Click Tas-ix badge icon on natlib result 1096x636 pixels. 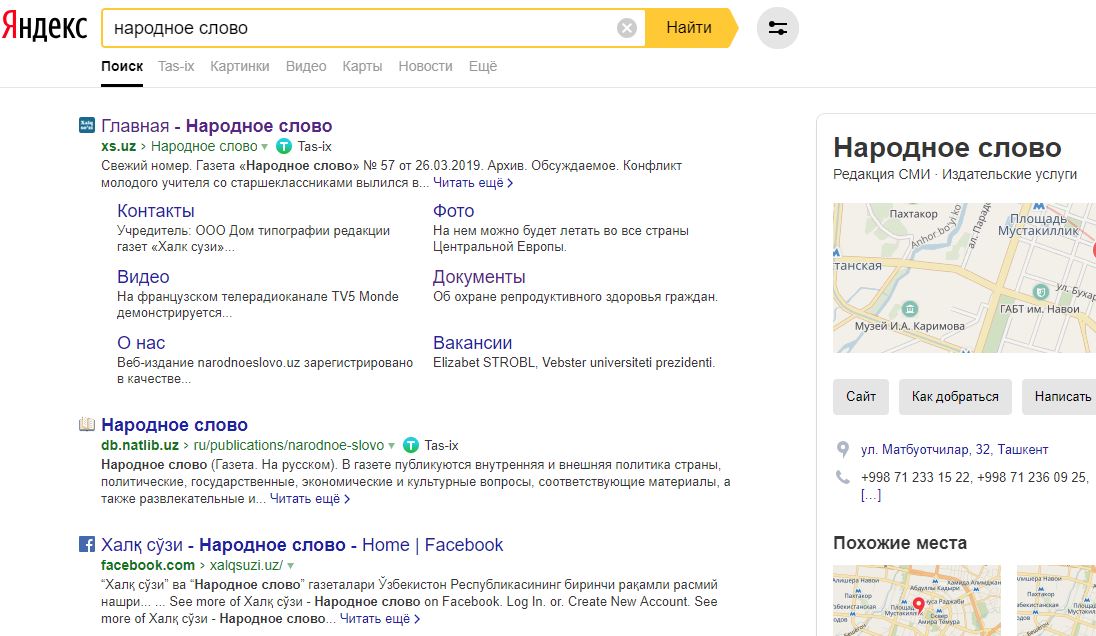(x=411, y=445)
